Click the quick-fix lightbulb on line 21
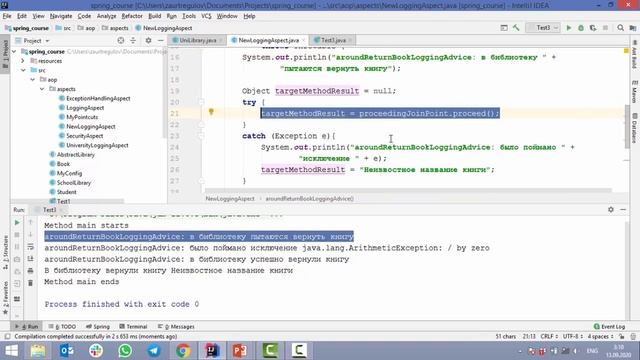The image size is (640, 360). tap(211, 111)
